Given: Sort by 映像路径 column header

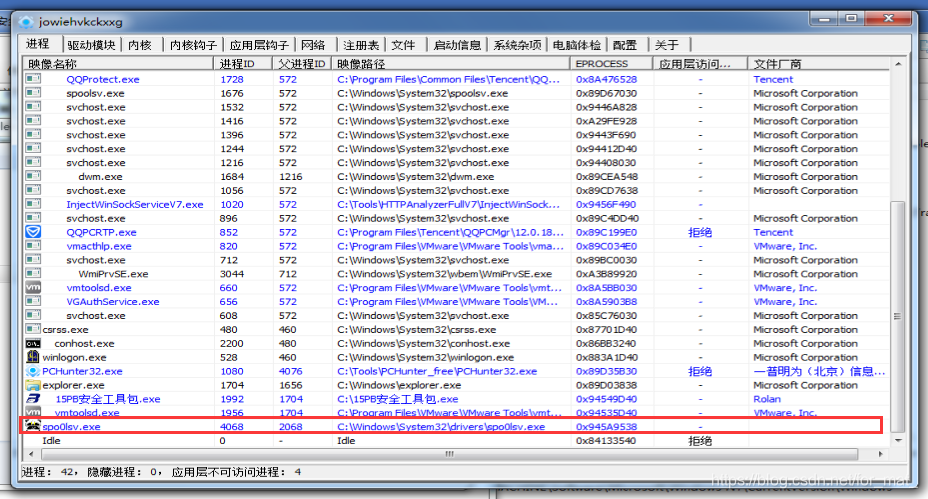Looking at the screenshot, I should 451,63.
